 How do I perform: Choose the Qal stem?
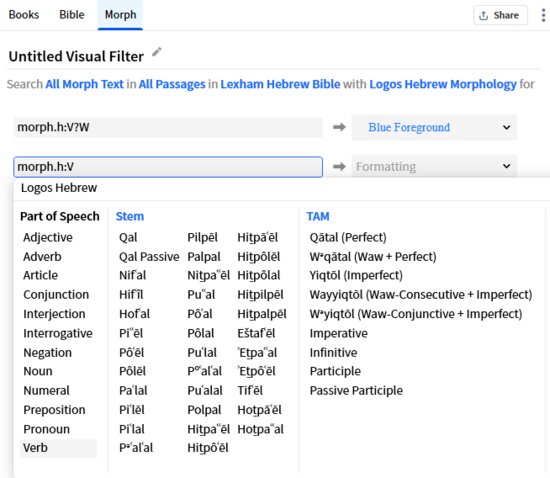[128, 237]
